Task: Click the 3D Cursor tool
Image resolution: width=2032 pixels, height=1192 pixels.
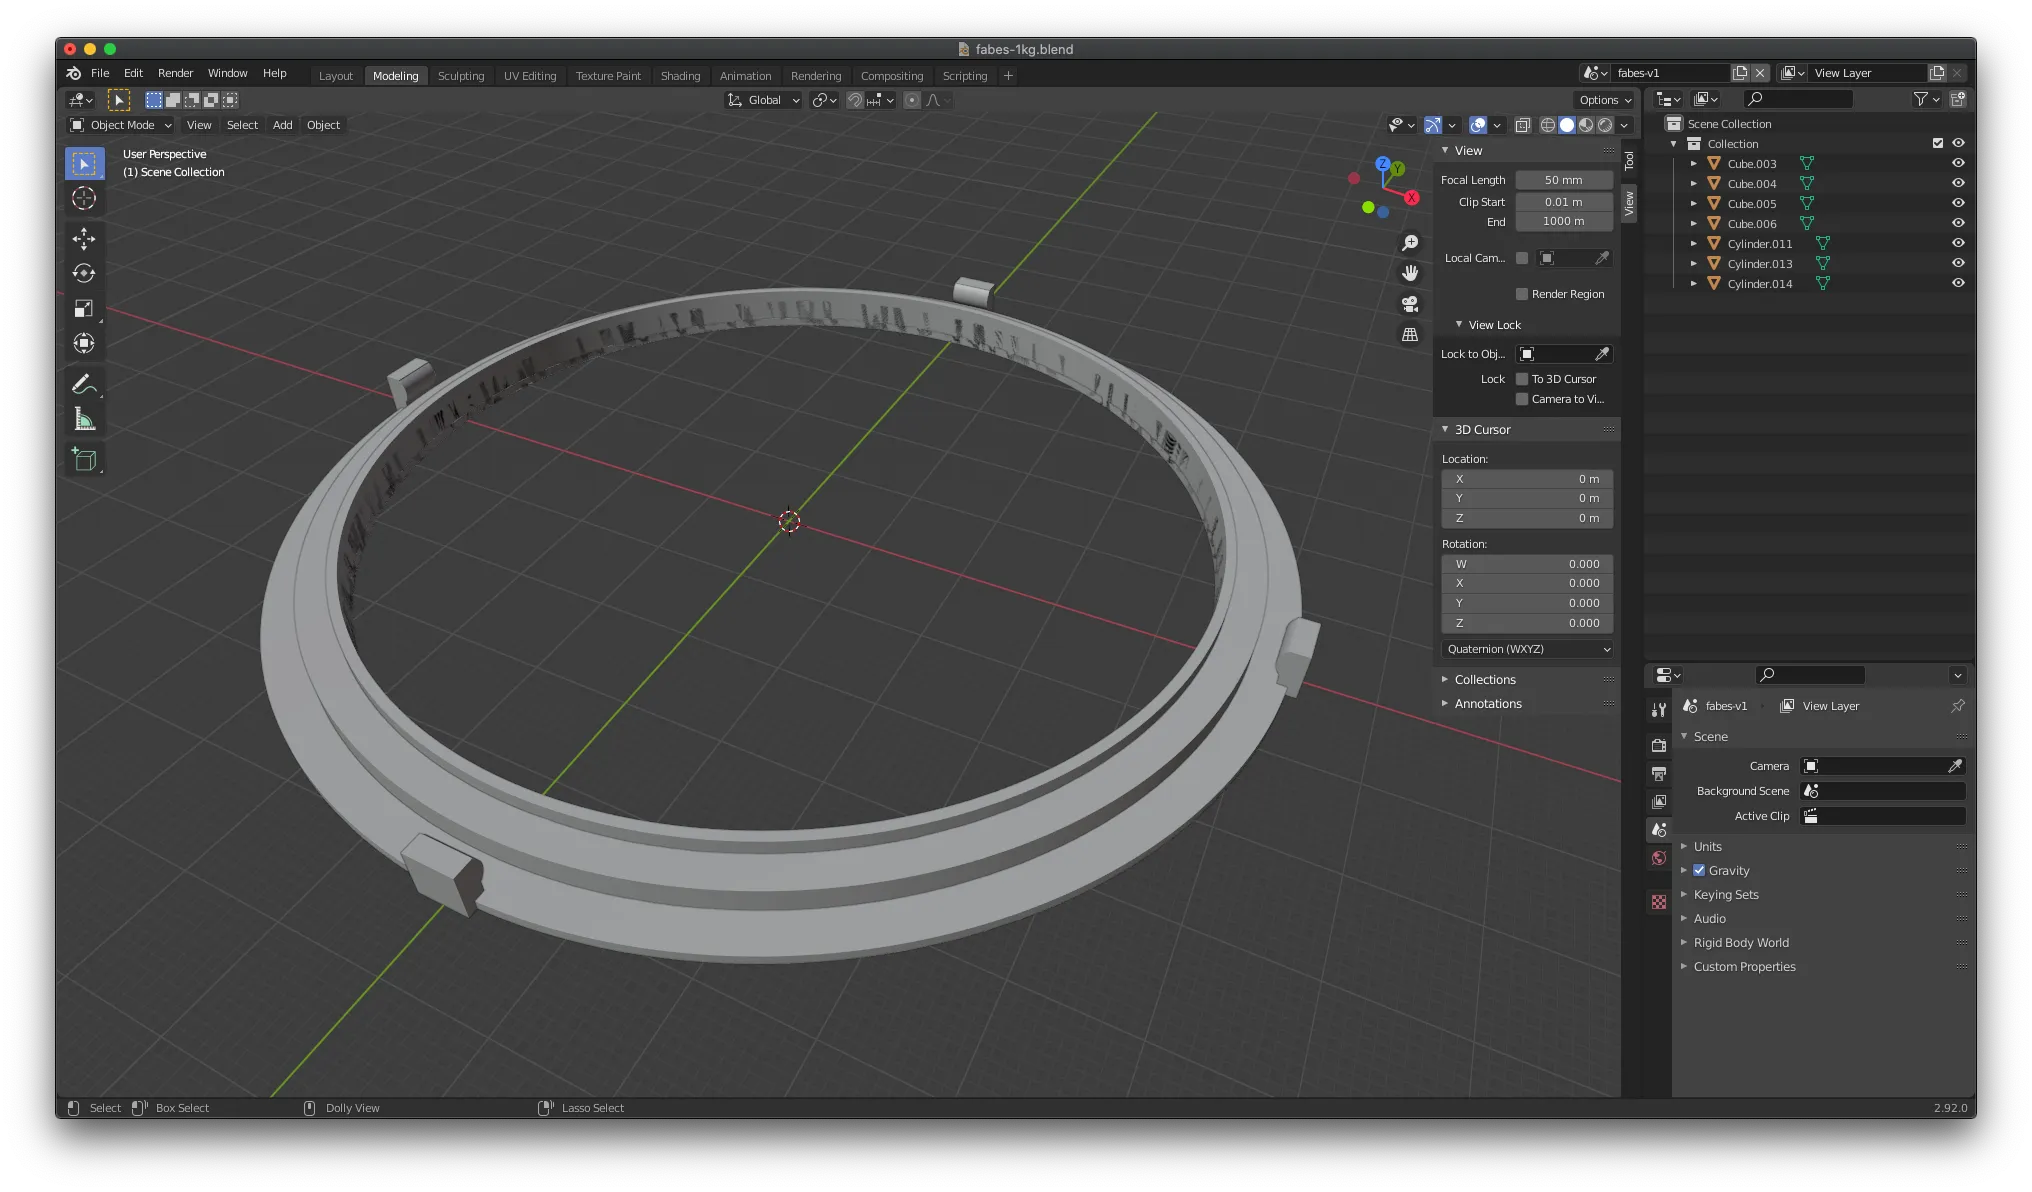Action: click(84, 198)
